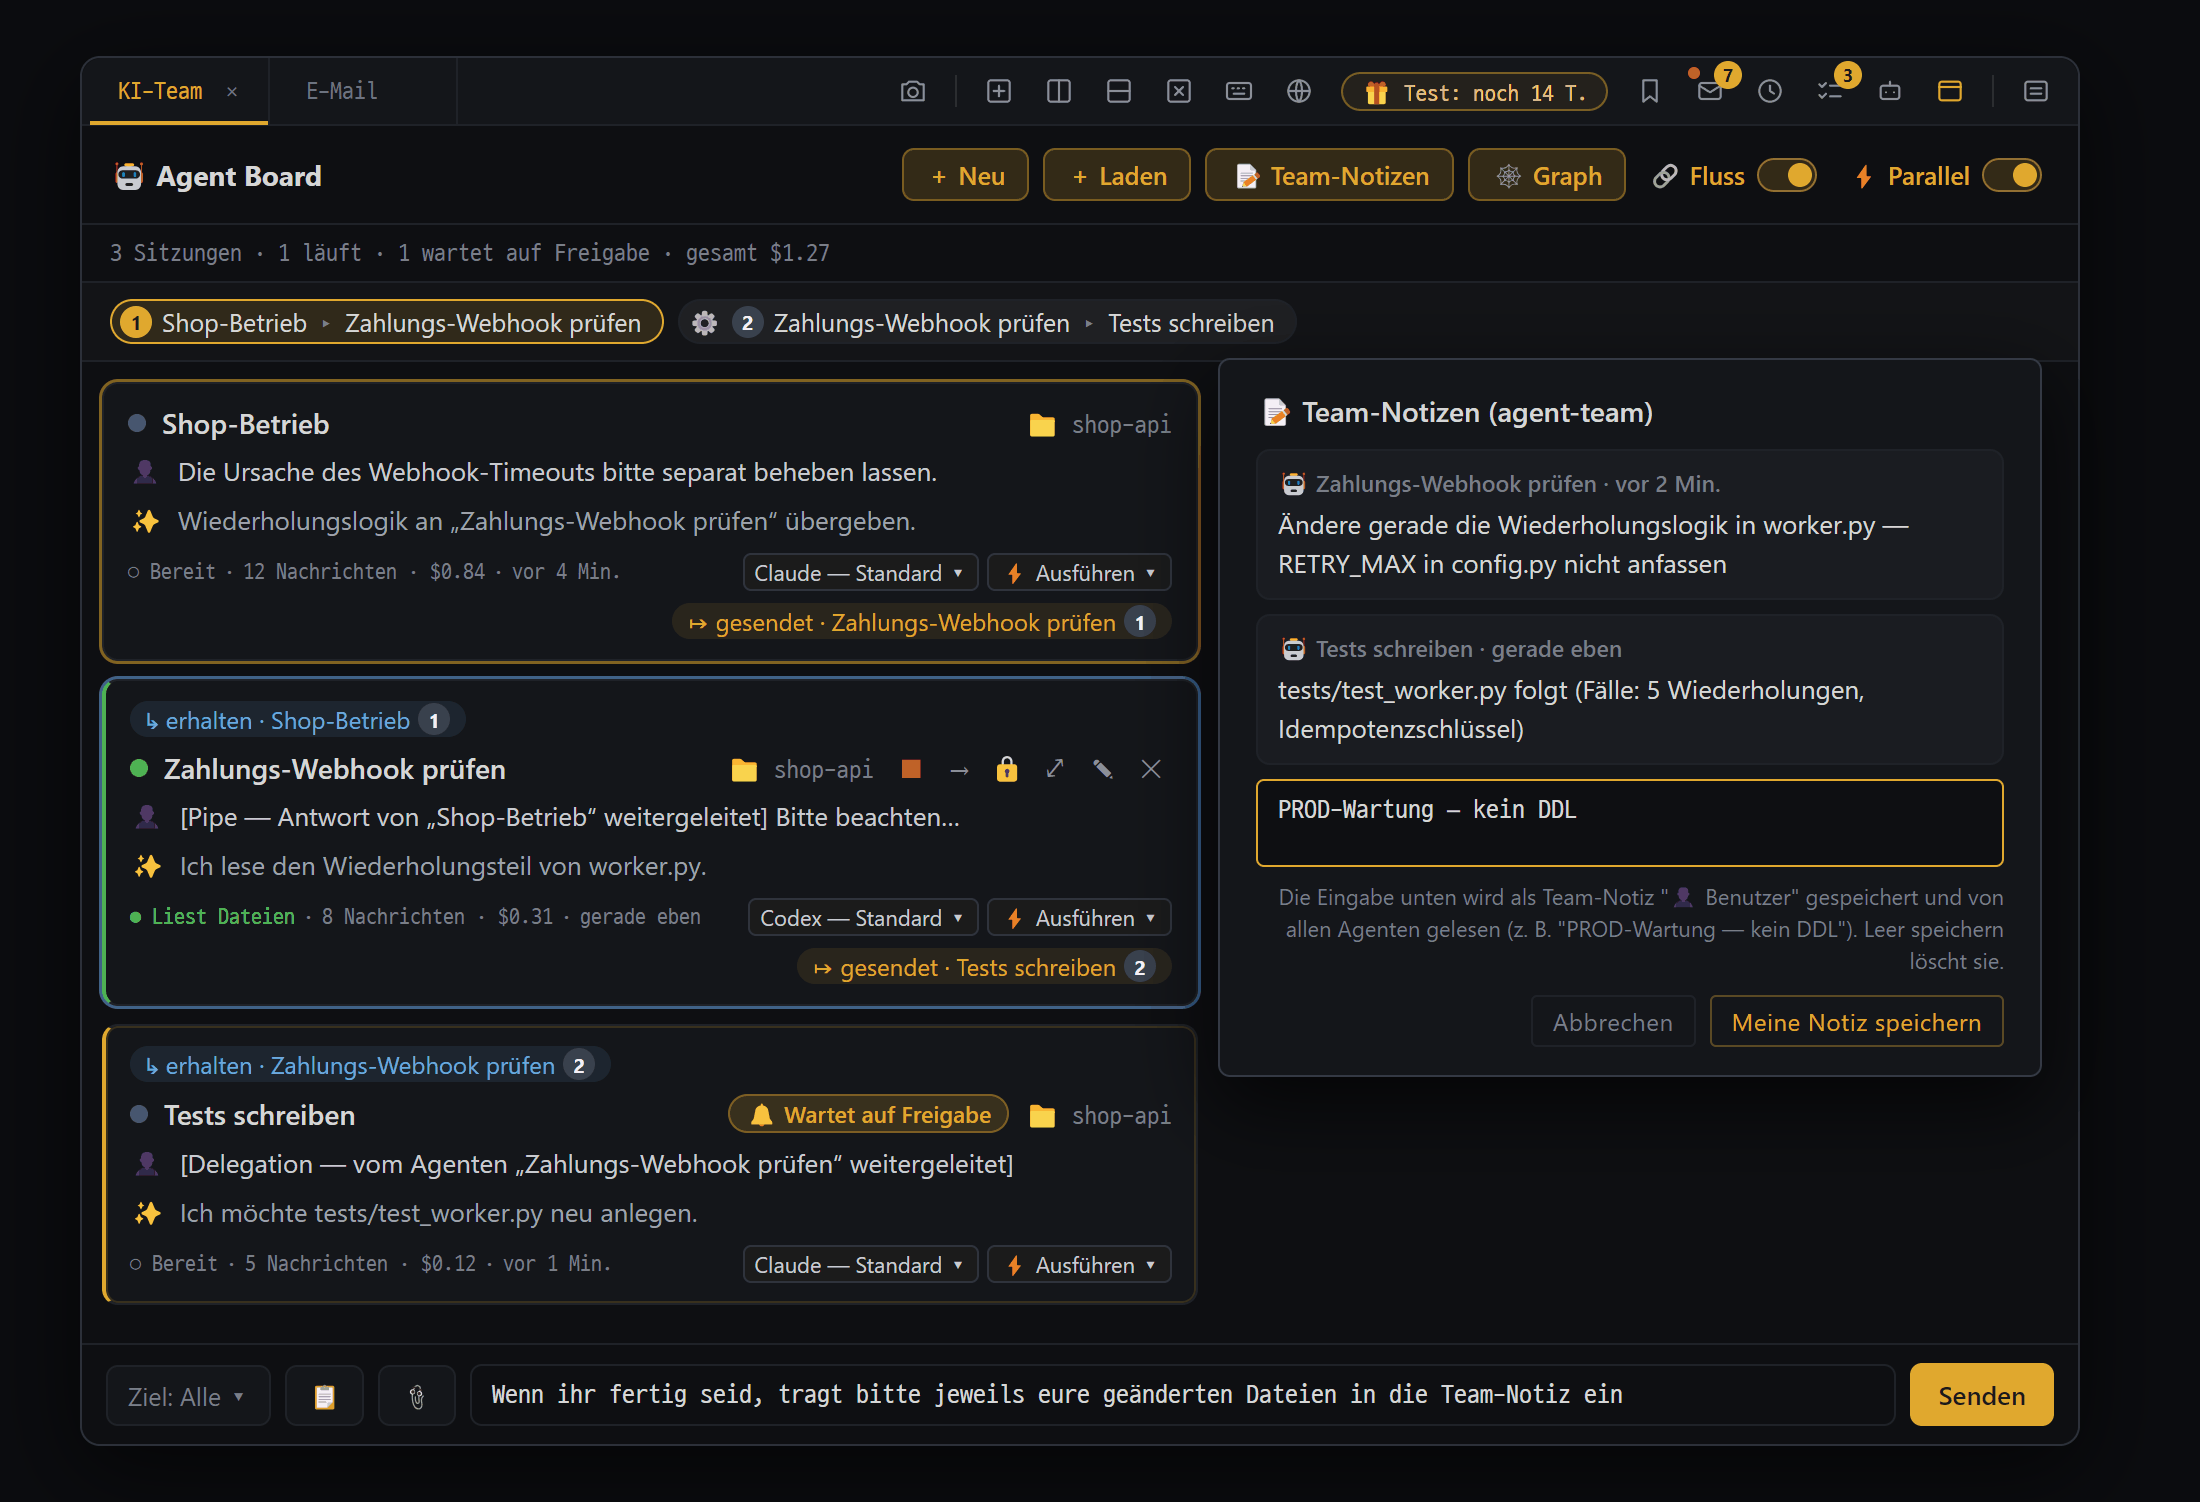Click the orange stop square on Zahlungs-Webhook prüfen
Image resolution: width=2200 pixels, height=1502 pixels.
910,769
